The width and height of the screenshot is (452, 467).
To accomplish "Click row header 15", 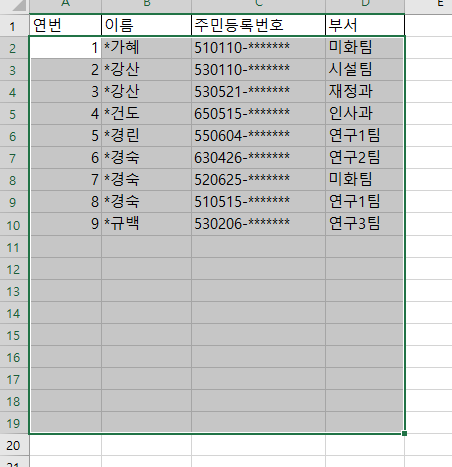I will 14,334.
